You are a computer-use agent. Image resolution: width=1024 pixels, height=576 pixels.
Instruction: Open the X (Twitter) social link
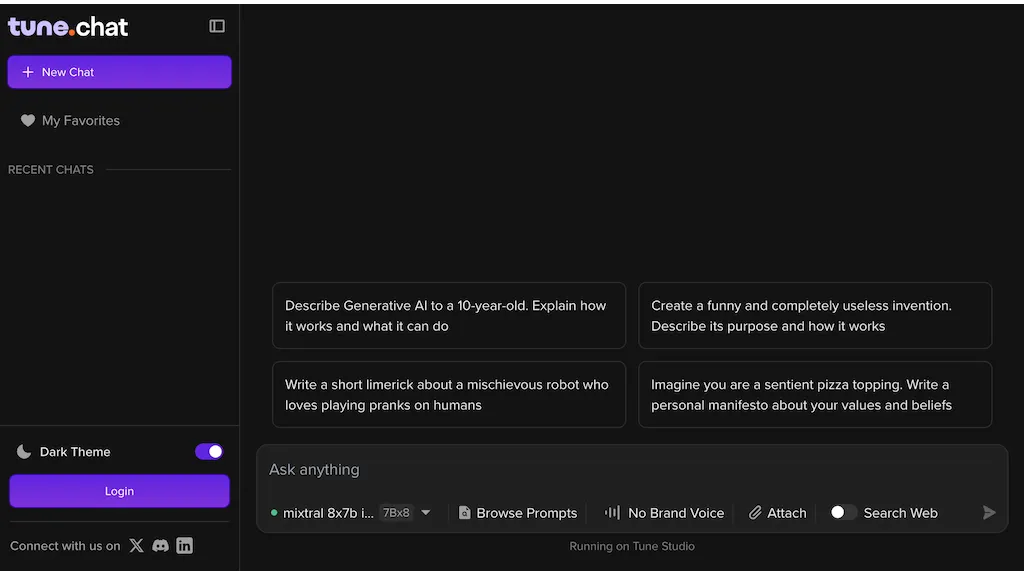[136, 545]
